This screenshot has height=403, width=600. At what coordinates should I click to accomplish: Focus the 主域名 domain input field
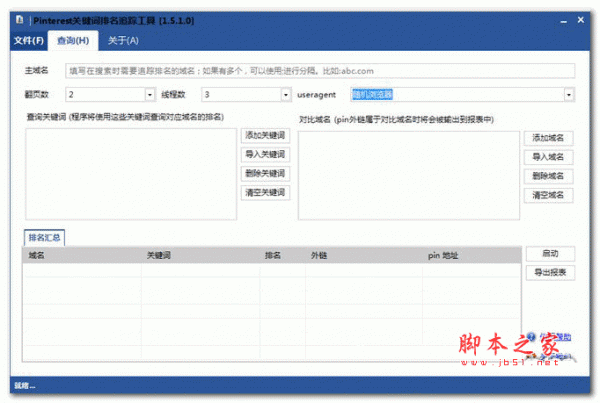320,71
